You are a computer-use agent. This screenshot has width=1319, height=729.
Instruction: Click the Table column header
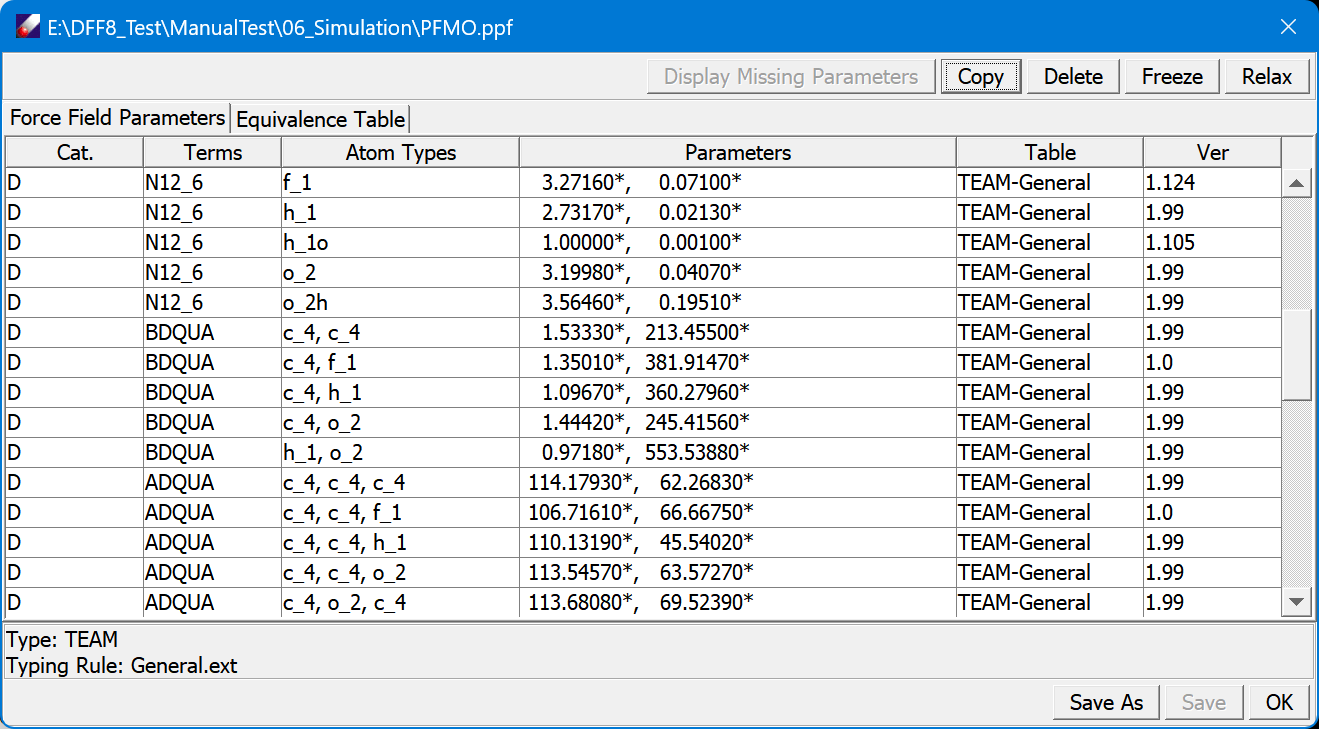(x=1049, y=152)
